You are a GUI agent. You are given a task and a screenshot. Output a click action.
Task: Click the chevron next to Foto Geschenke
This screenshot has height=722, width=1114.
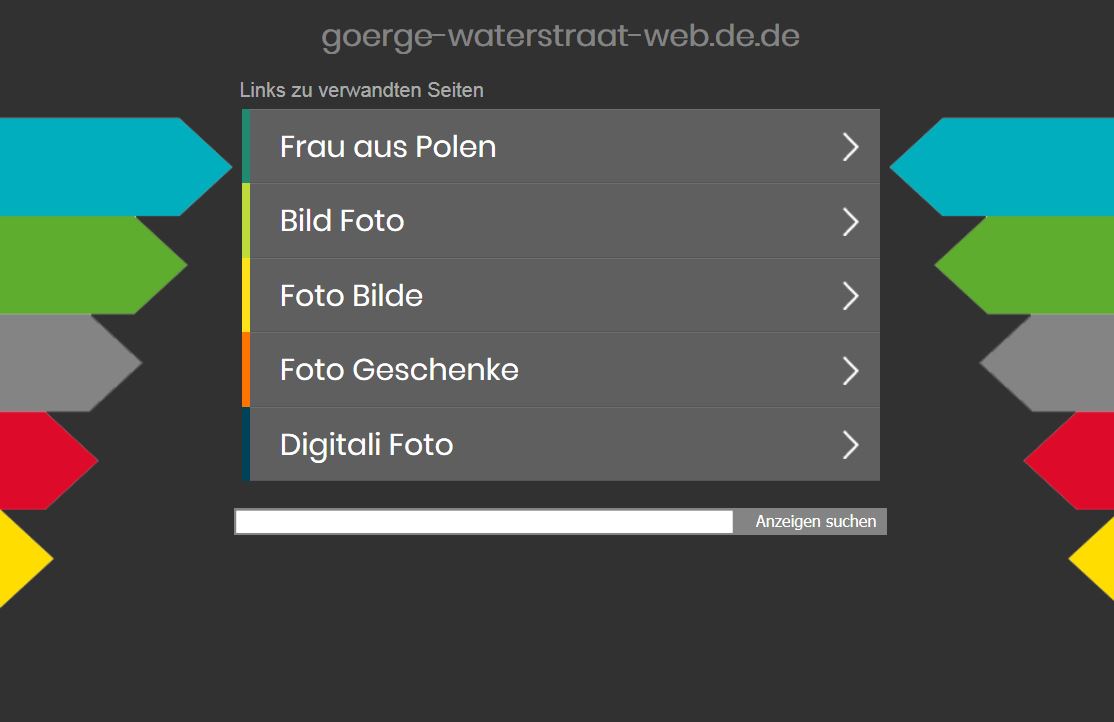[x=850, y=370]
